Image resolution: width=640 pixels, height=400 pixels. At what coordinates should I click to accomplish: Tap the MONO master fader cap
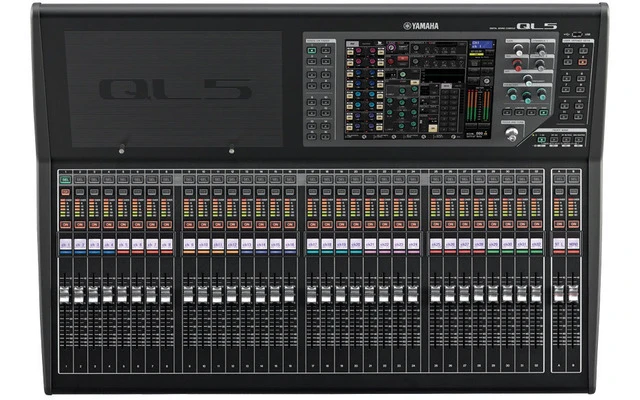(573, 294)
